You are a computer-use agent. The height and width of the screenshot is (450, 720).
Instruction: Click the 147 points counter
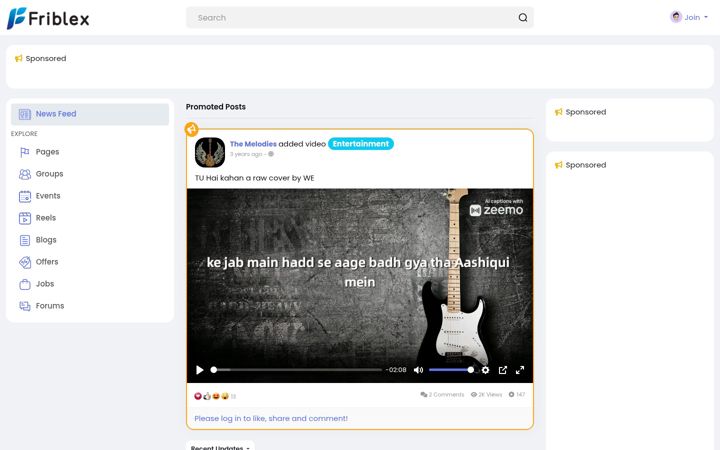coord(517,394)
